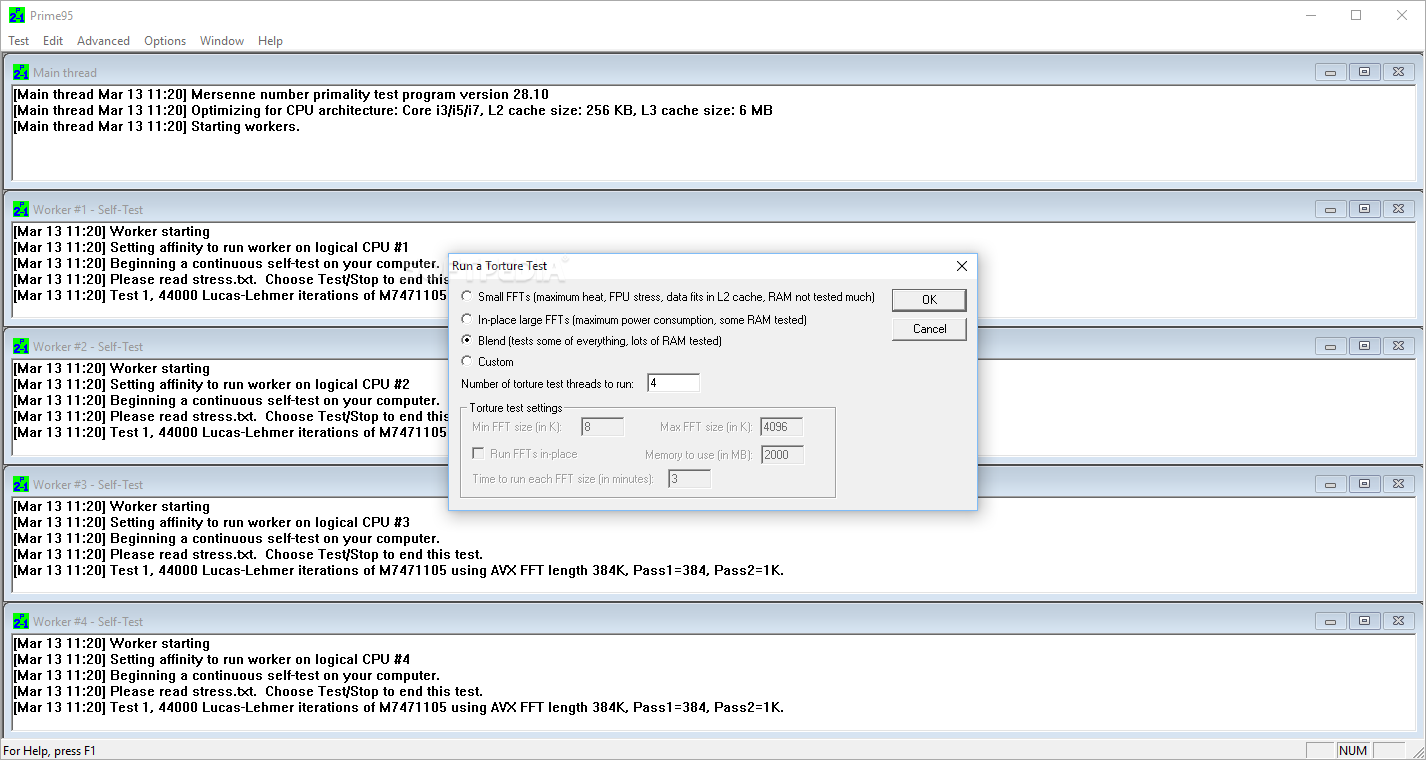
Task: Open the Test menu
Action: 19,41
